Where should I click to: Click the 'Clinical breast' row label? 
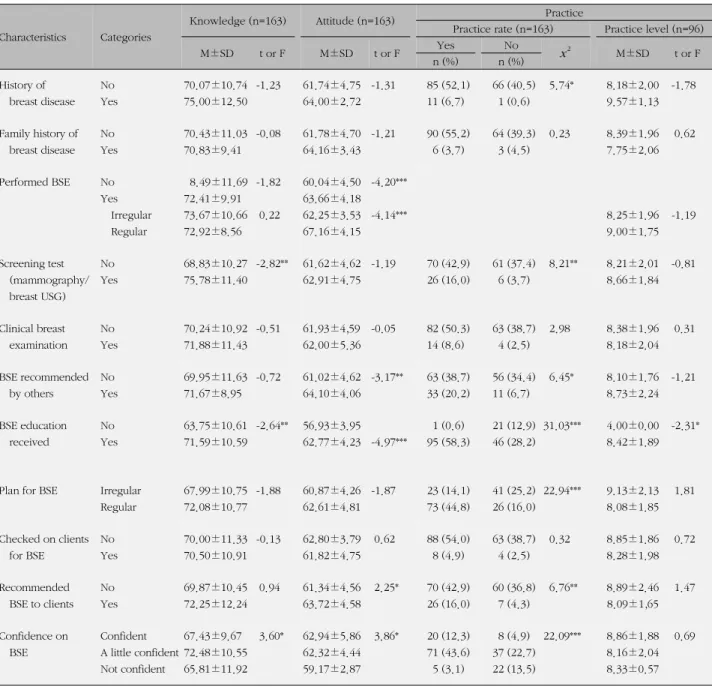(32, 329)
